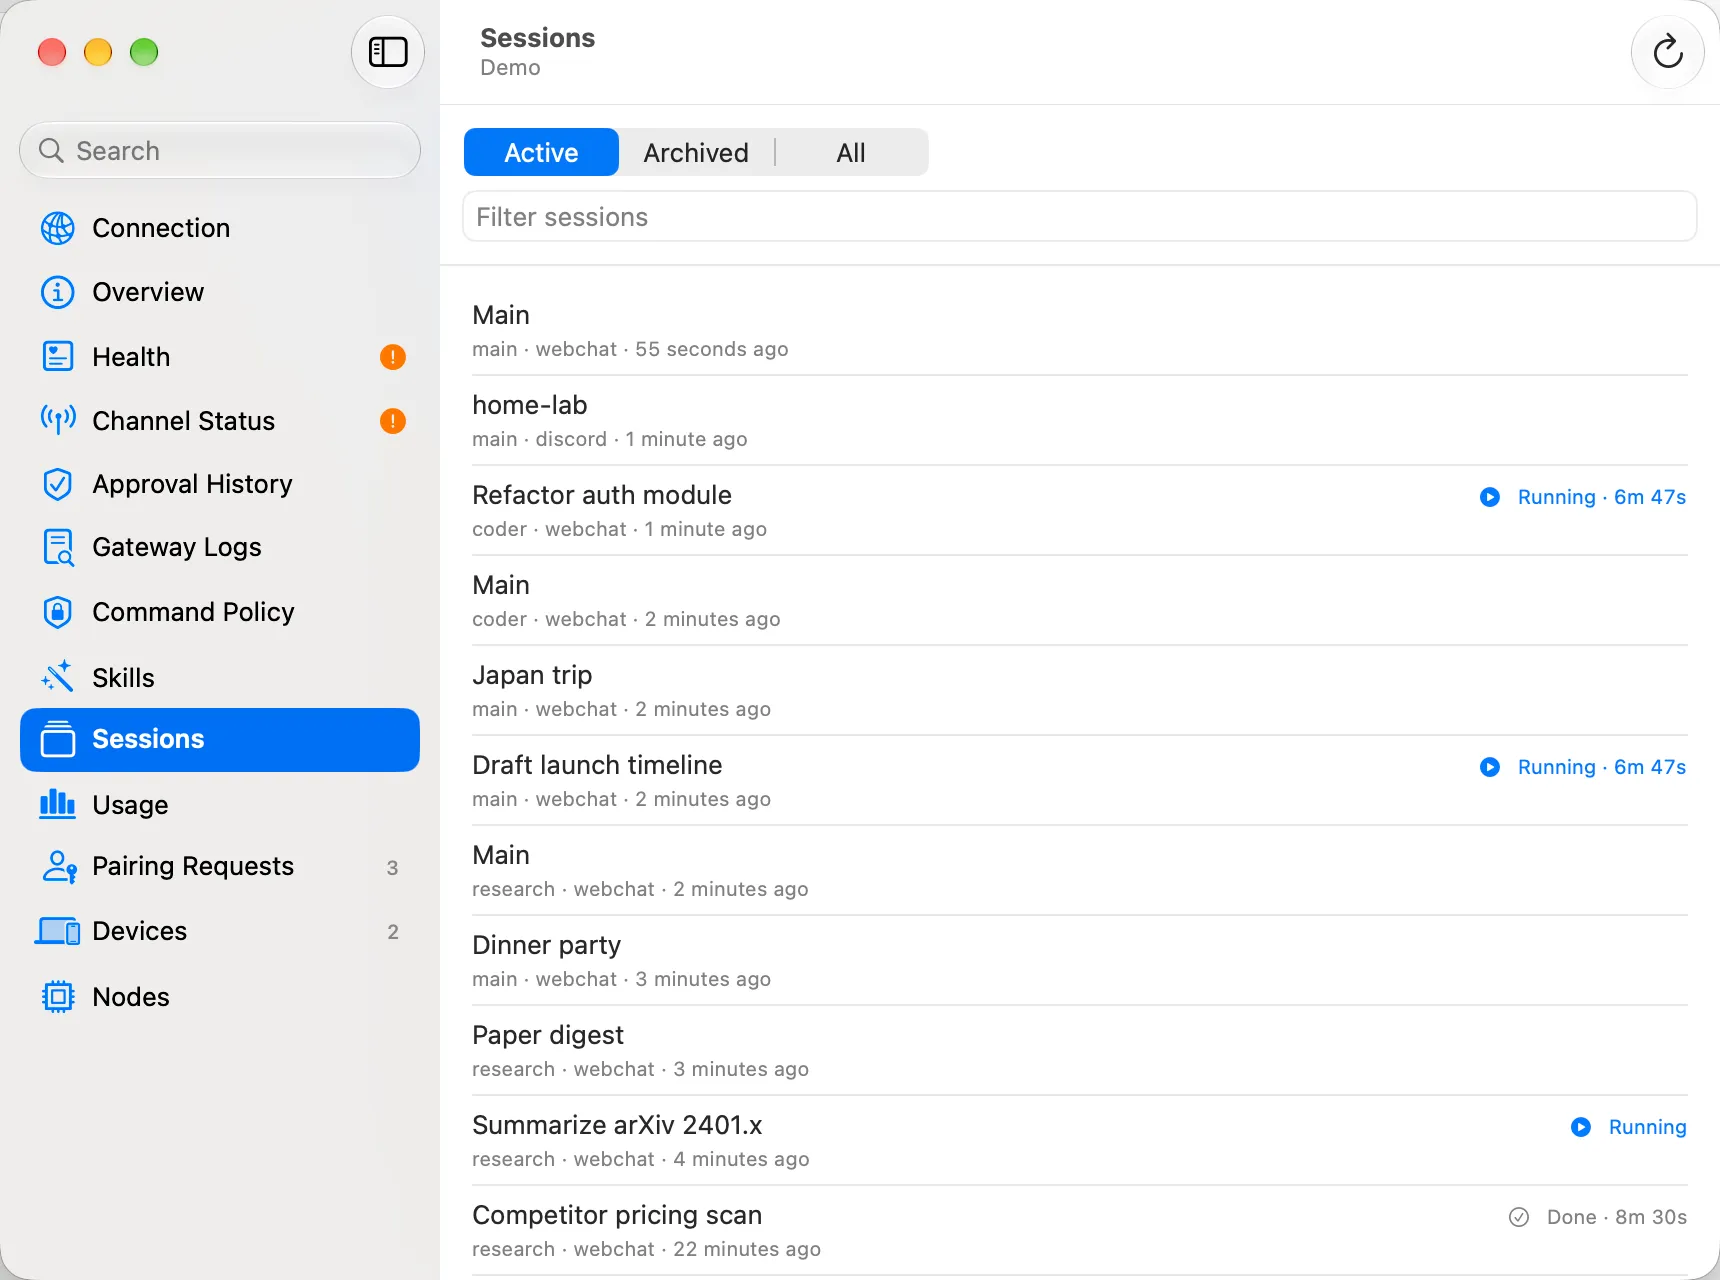The height and width of the screenshot is (1280, 1720).
Task: Click the Competitor pricing scan done checkmark icon
Action: (1519, 1217)
